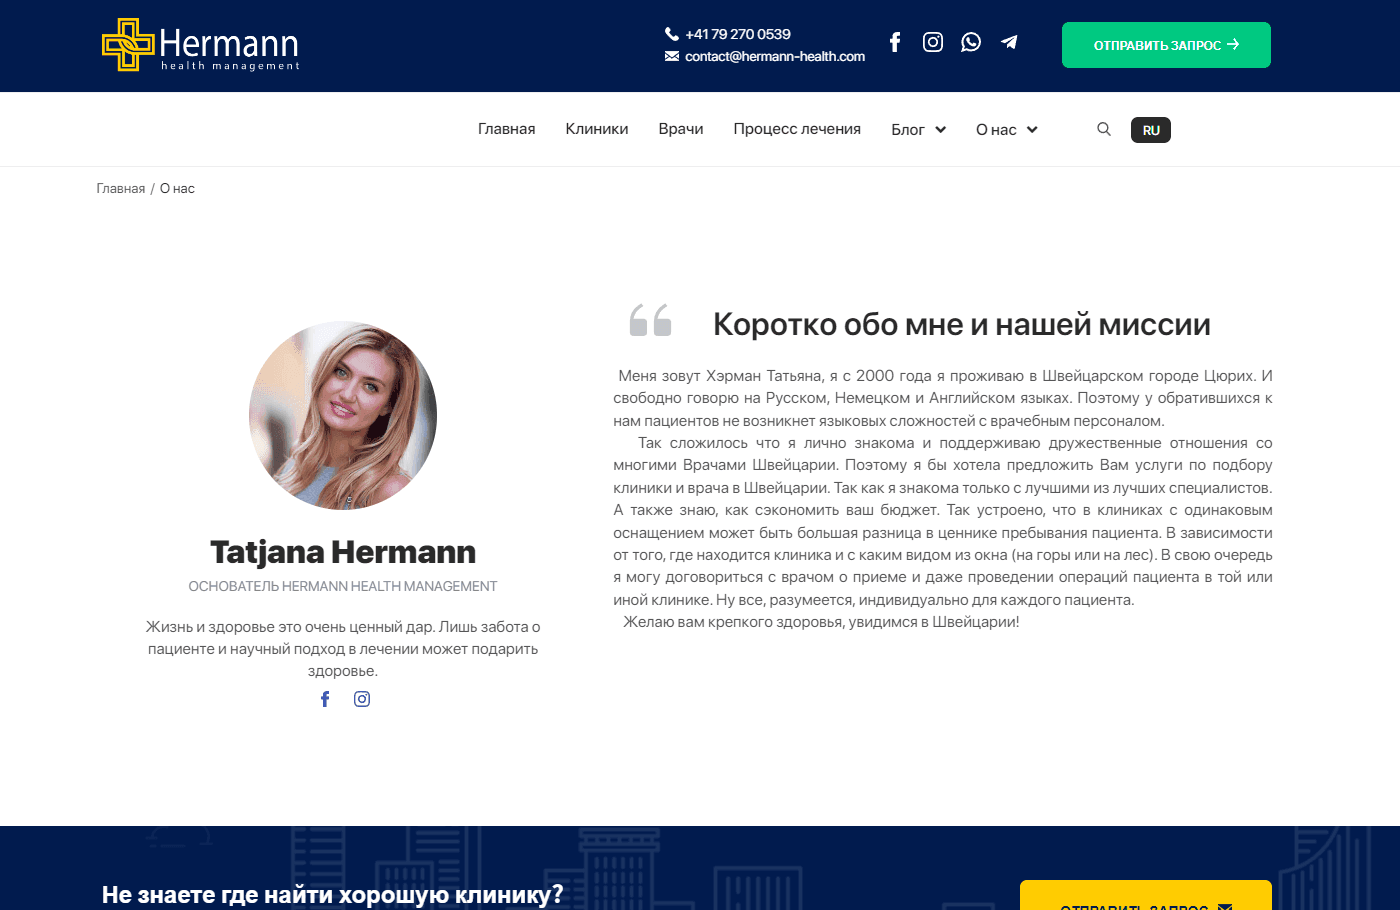The width and height of the screenshot is (1400, 910).
Task: Open the Блог menu item
Action: (908, 130)
